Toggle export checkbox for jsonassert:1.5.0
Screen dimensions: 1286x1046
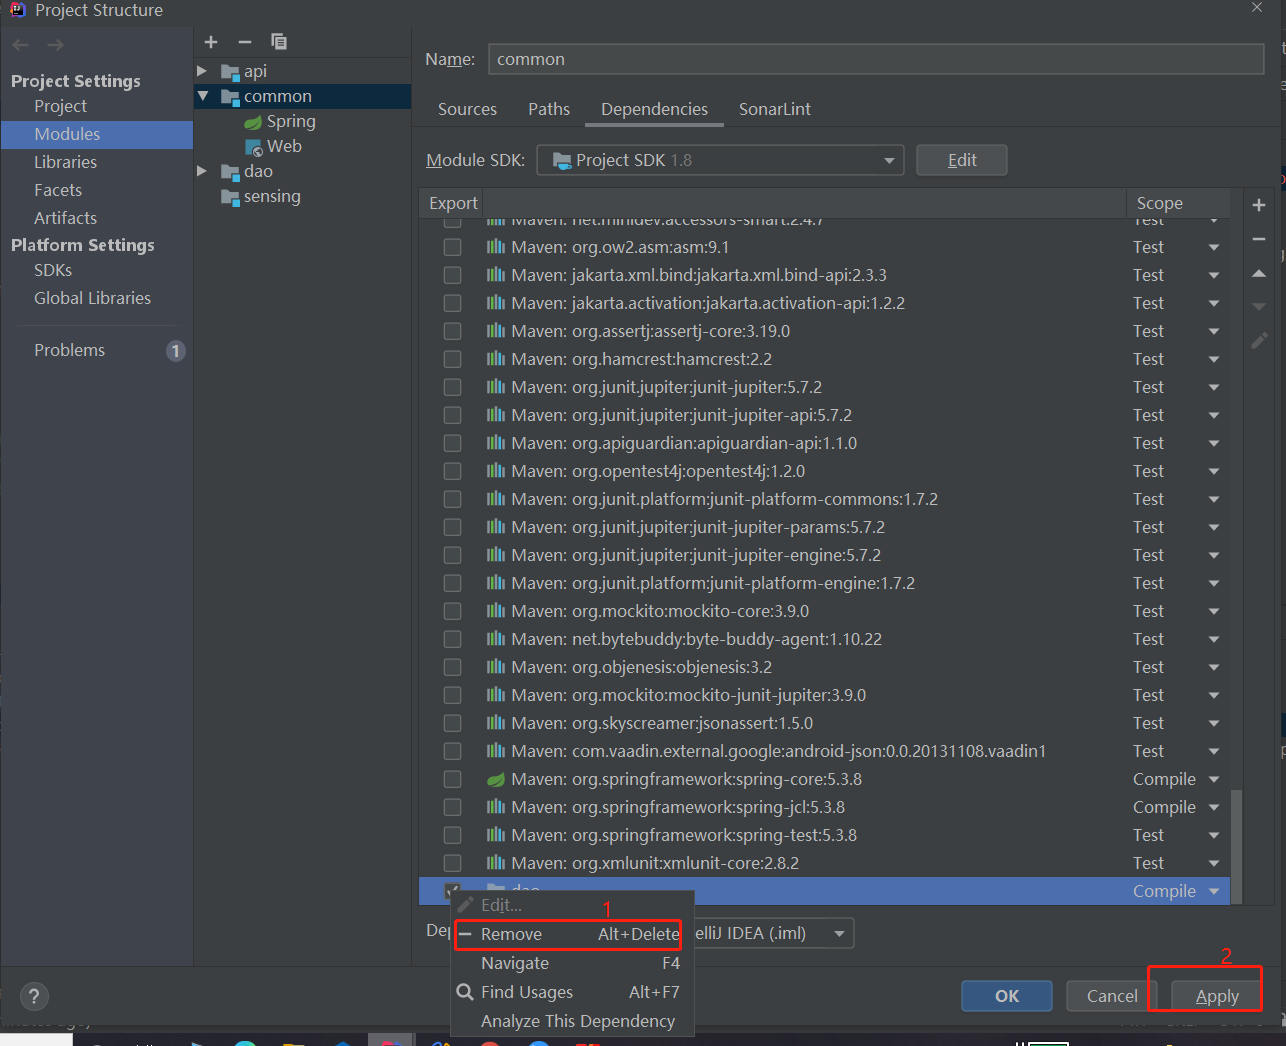pos(453,723)
